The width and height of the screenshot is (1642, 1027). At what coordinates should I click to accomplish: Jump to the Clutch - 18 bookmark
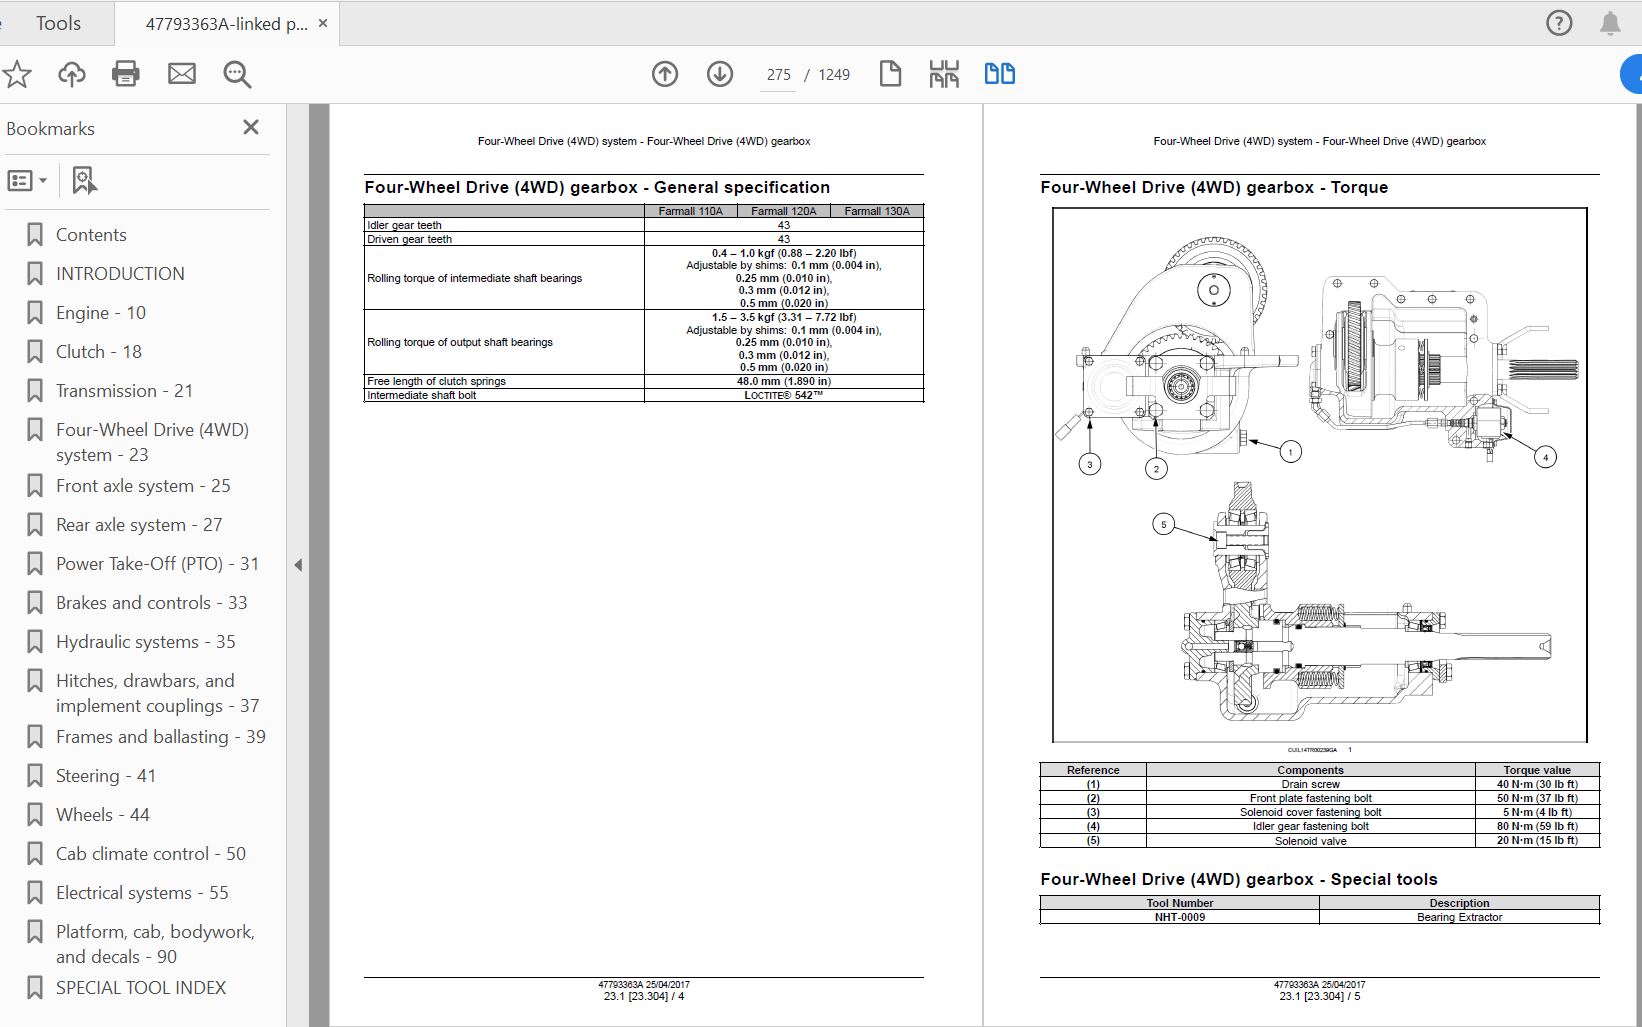[99, 352]
